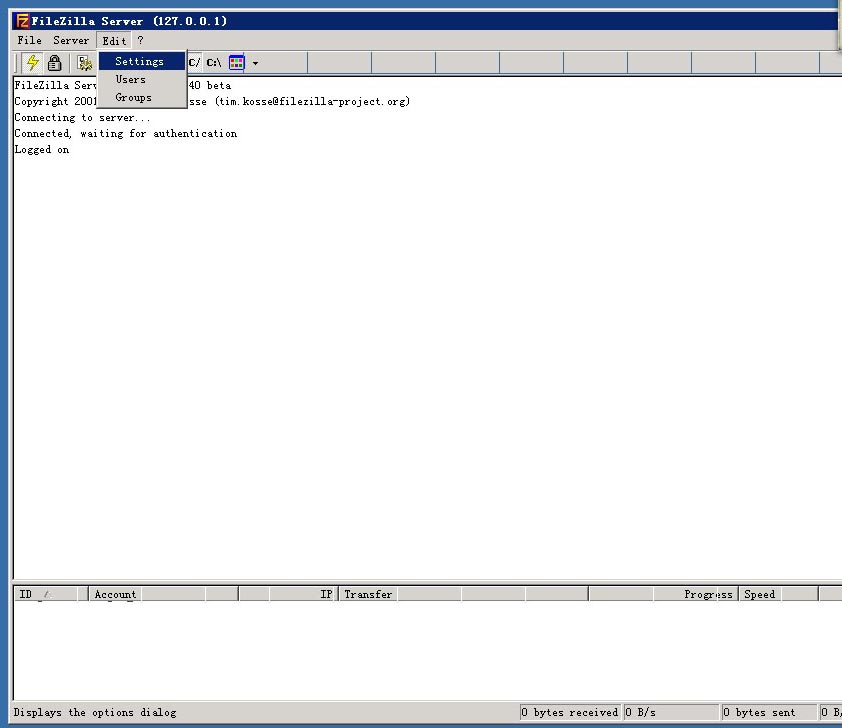
Task: Close the open Edit menu
Action: point(114,41)
